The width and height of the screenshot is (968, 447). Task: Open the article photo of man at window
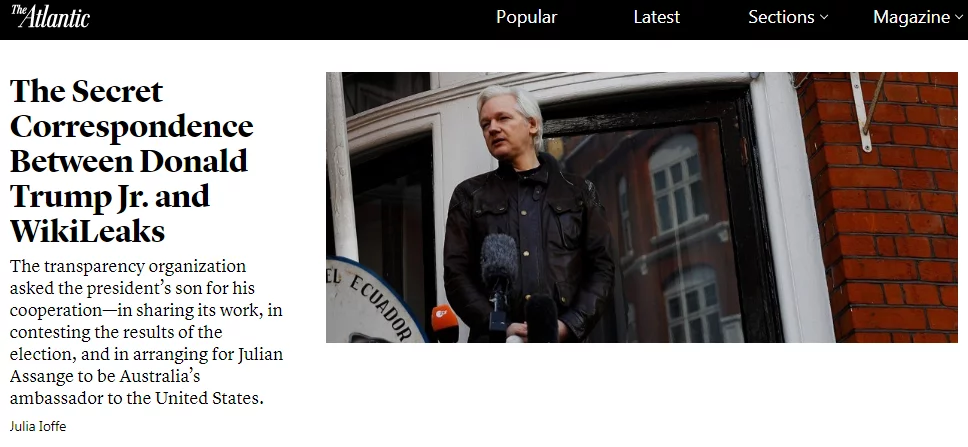(641, 207)
